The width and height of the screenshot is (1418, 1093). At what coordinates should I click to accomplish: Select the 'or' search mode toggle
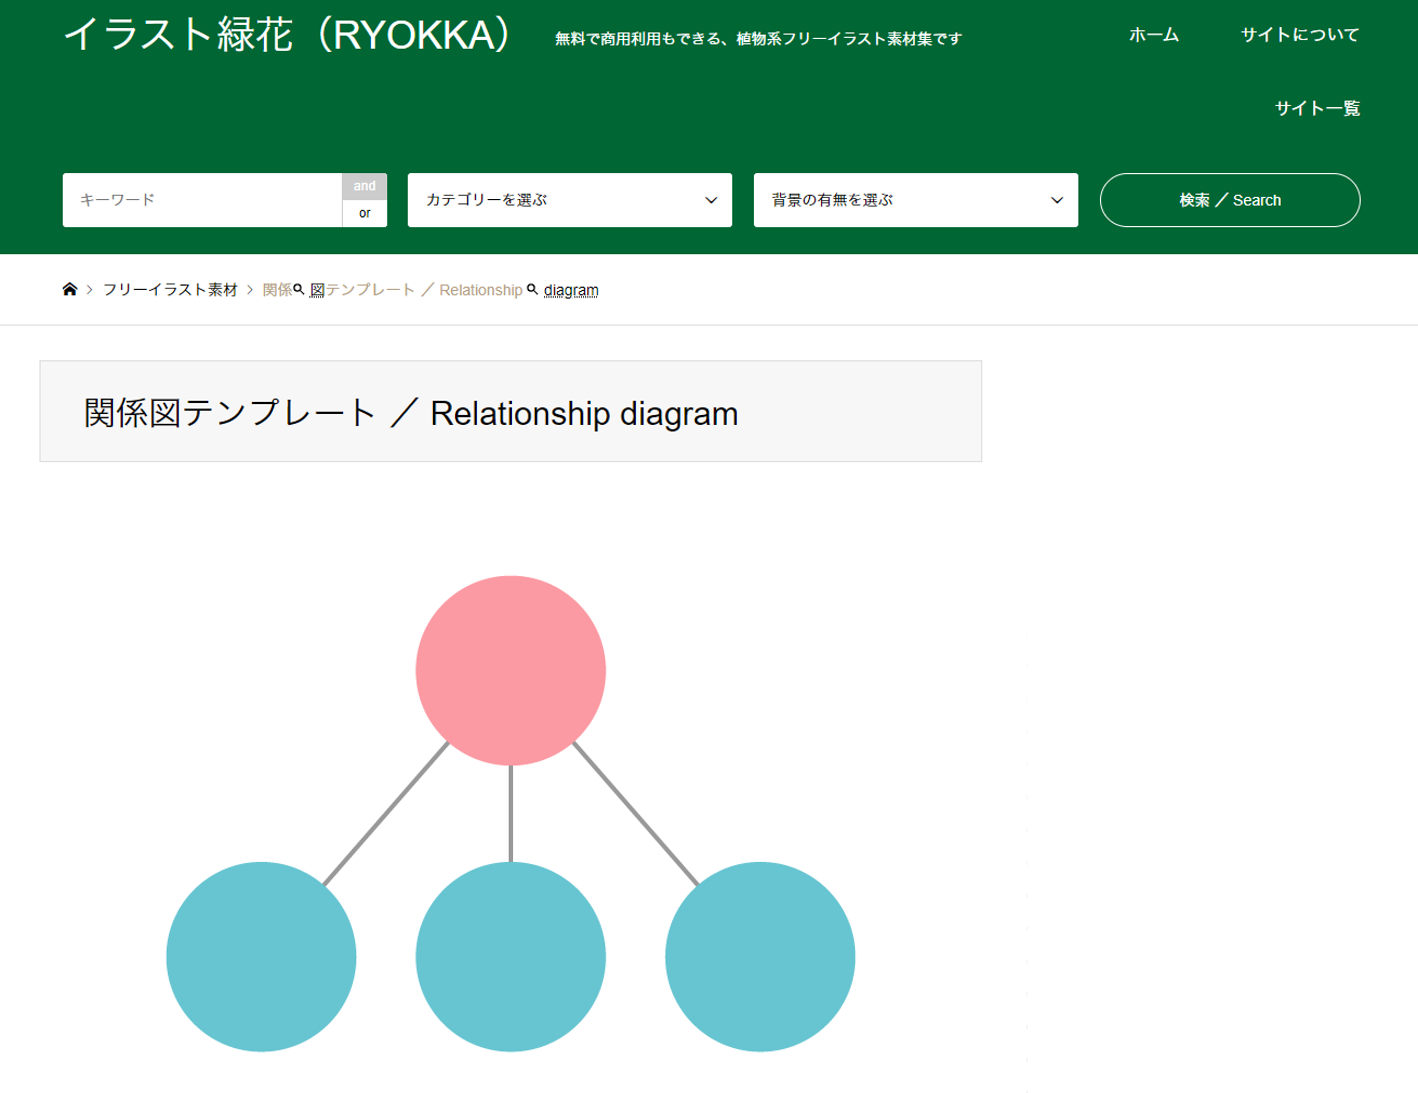pyautogui.click(x=364, y=213)
